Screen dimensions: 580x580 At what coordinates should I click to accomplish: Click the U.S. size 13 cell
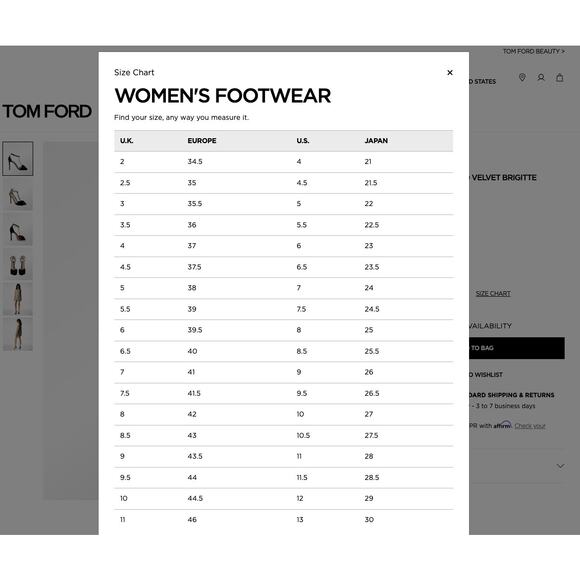(x=300, y=520)
